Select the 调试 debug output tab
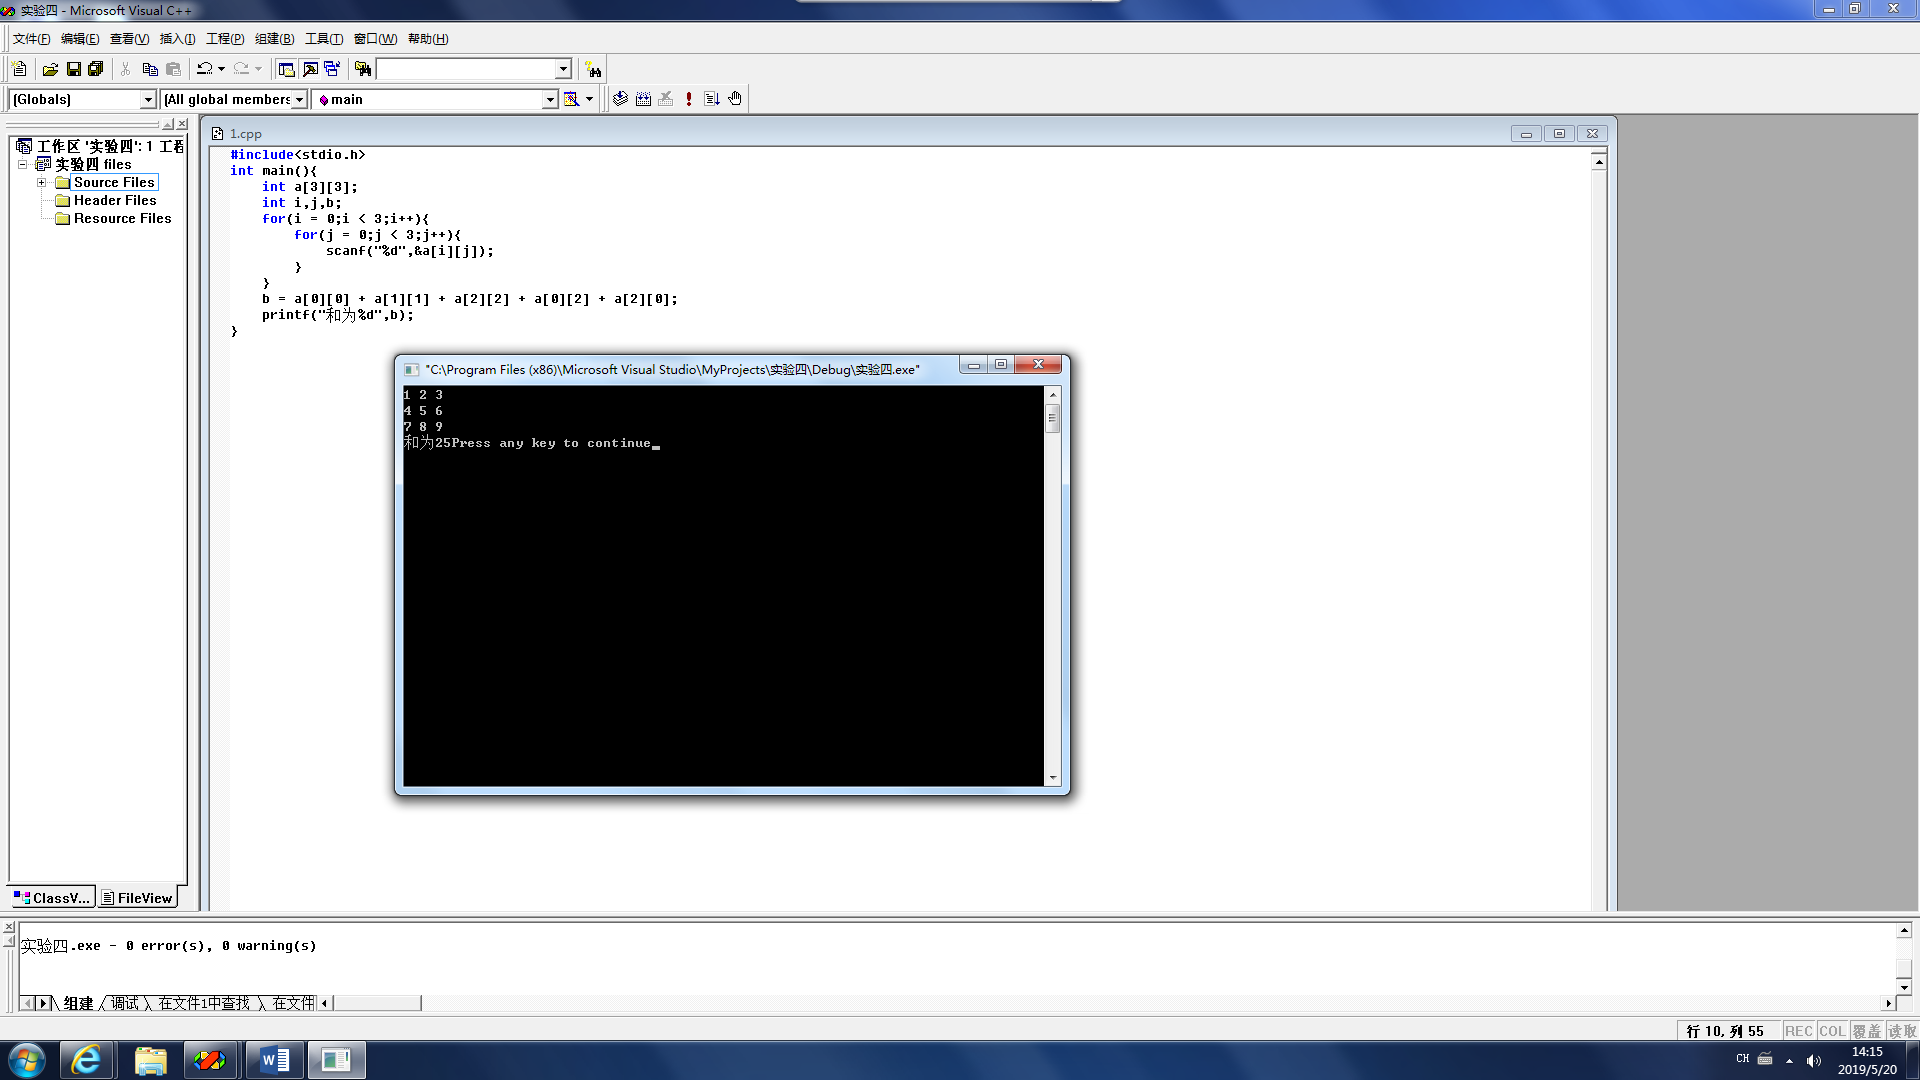Image resolution: width=1920 pixels, height=1080 pixels. point(125,1003)
